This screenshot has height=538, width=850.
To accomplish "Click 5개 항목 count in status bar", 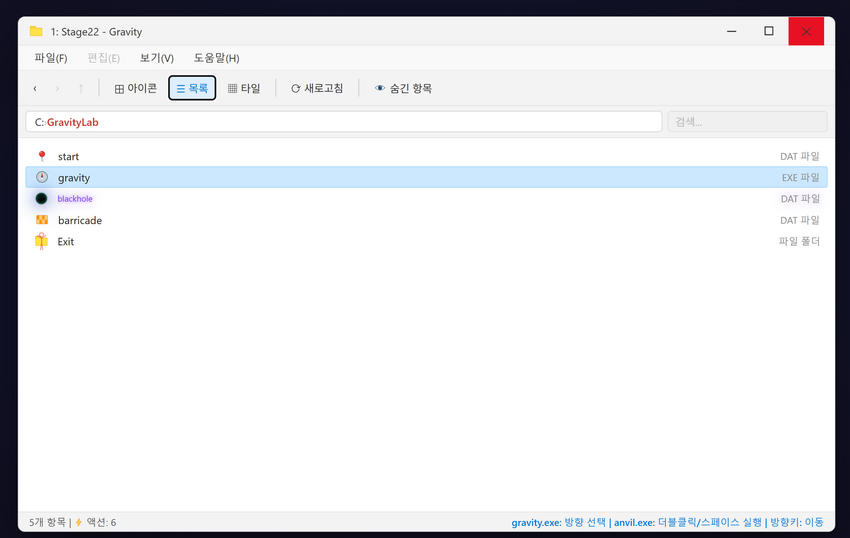I will tap(47, 522).
